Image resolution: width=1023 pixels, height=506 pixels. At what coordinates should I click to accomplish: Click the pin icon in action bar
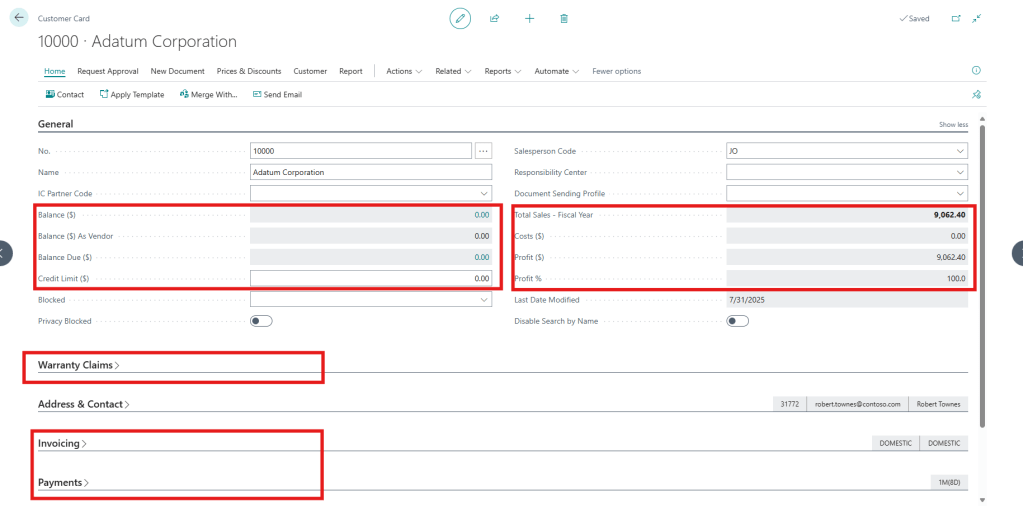976,95
